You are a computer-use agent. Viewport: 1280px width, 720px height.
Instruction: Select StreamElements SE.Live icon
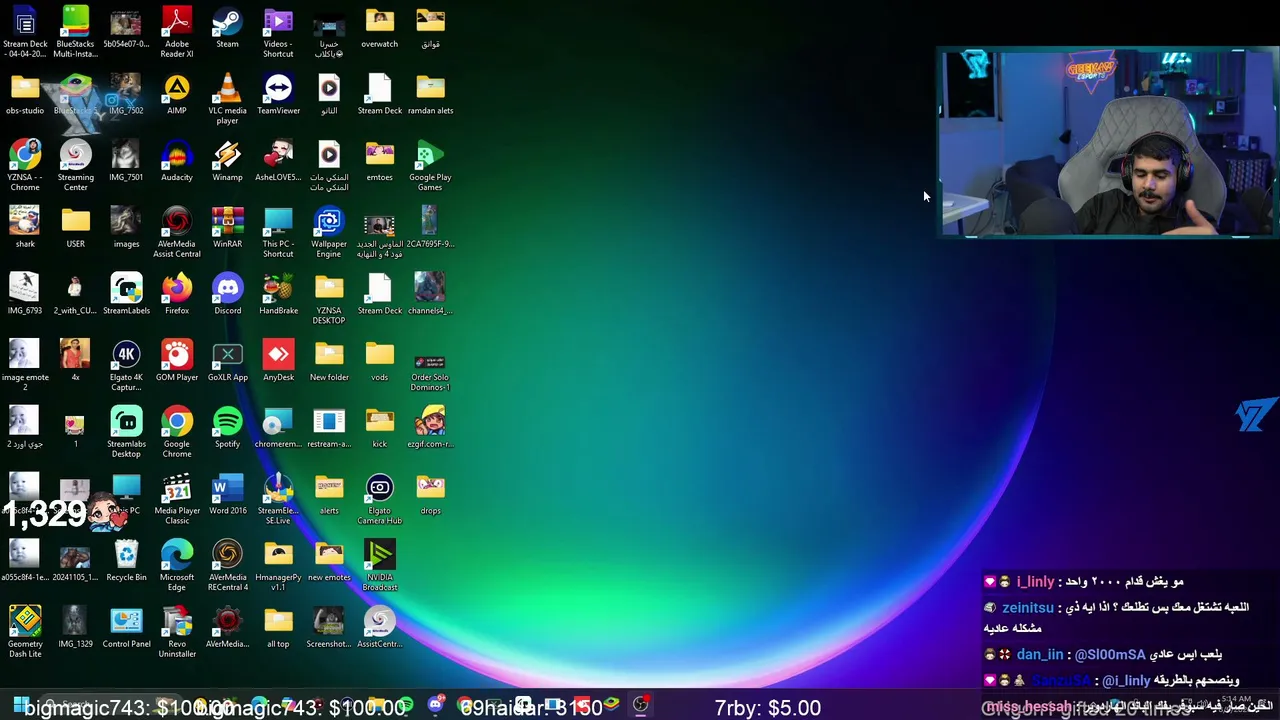coord(278,499)
